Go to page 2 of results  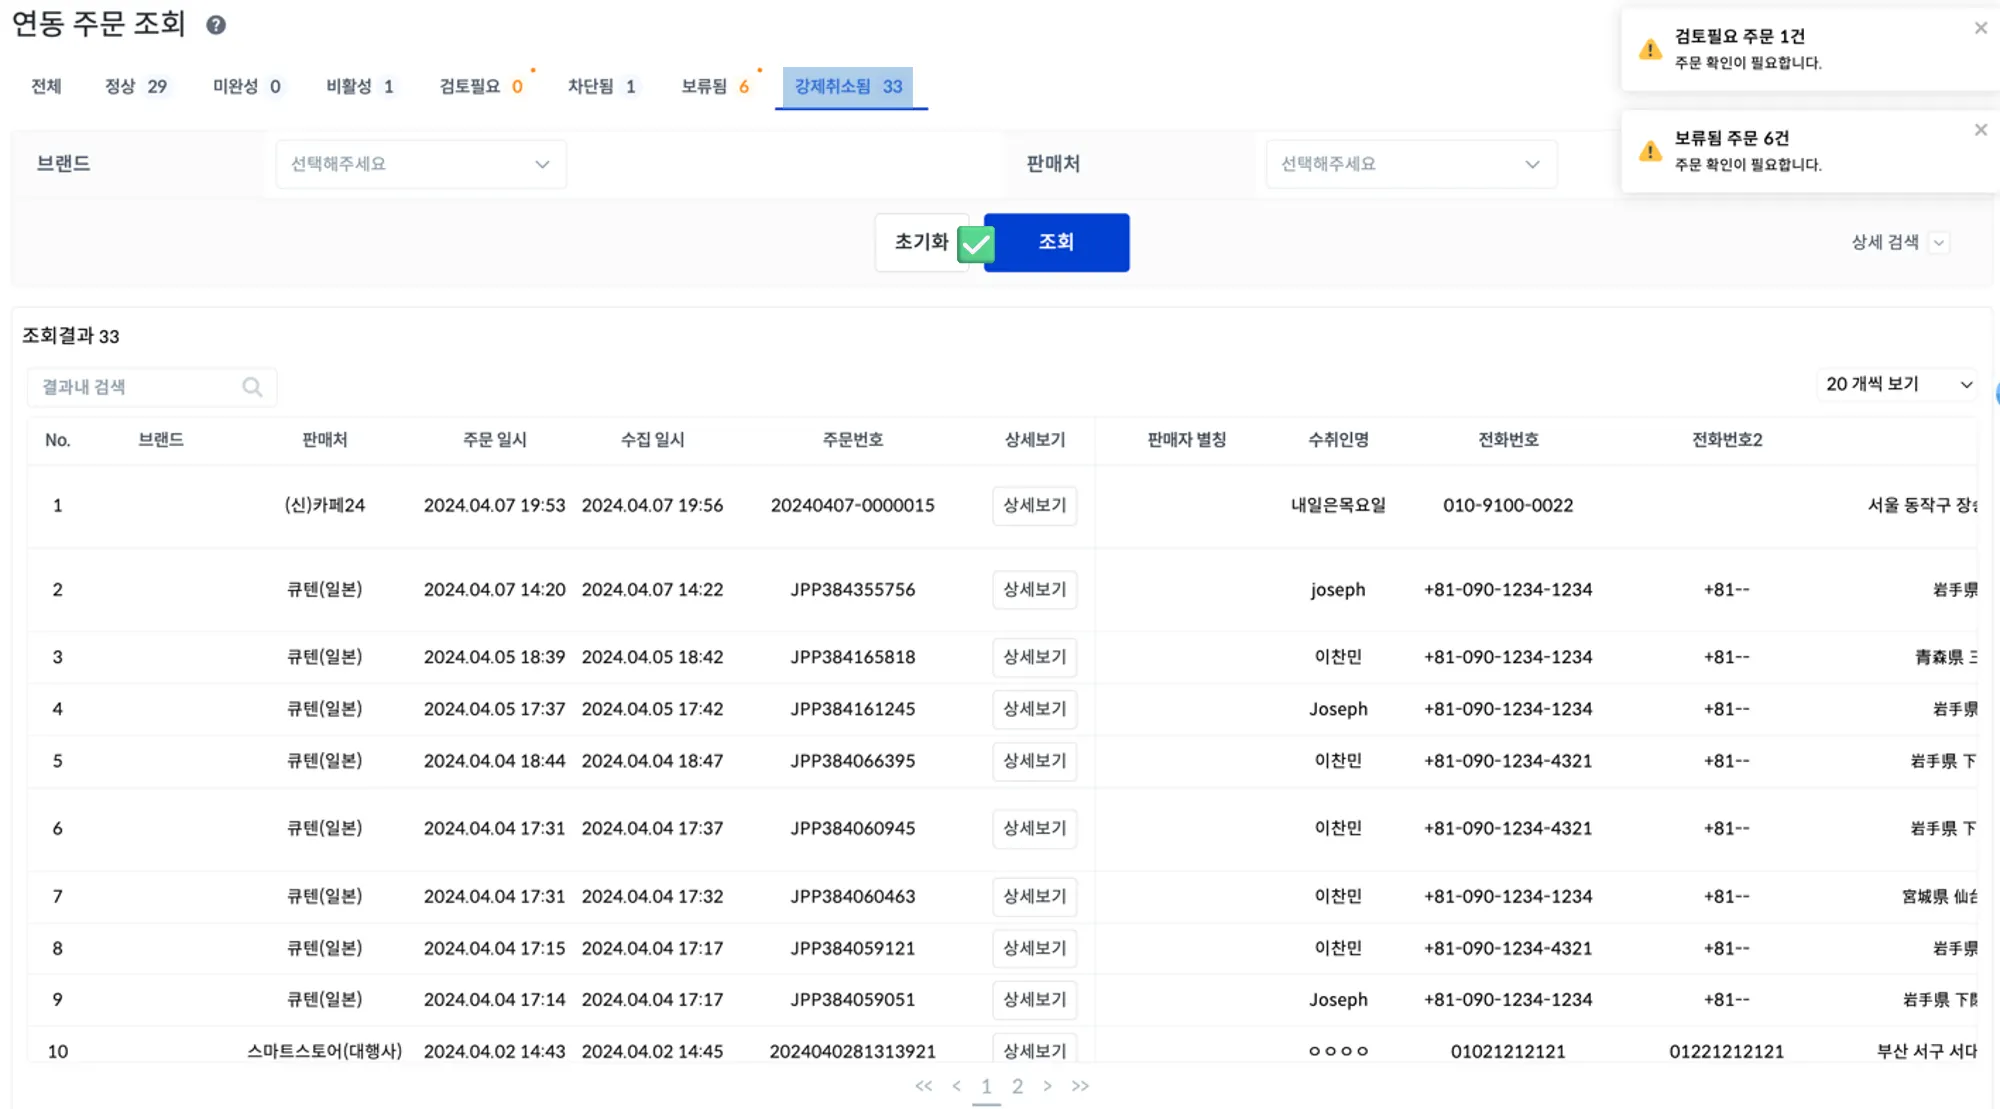click(x=1017, y=1086)
